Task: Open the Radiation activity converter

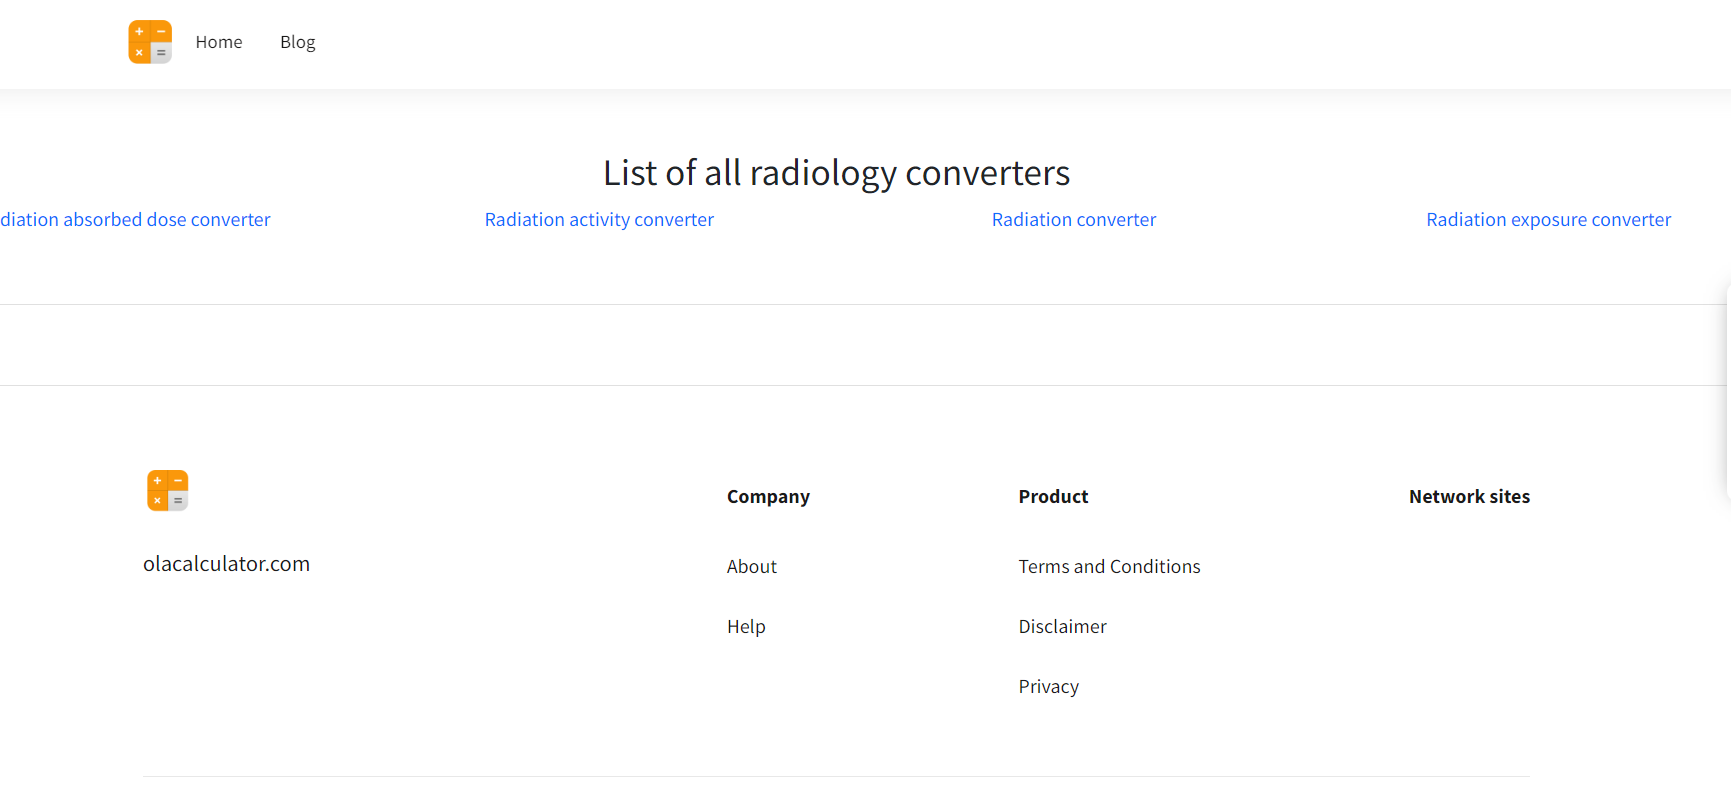Action: tap(599, 219)
